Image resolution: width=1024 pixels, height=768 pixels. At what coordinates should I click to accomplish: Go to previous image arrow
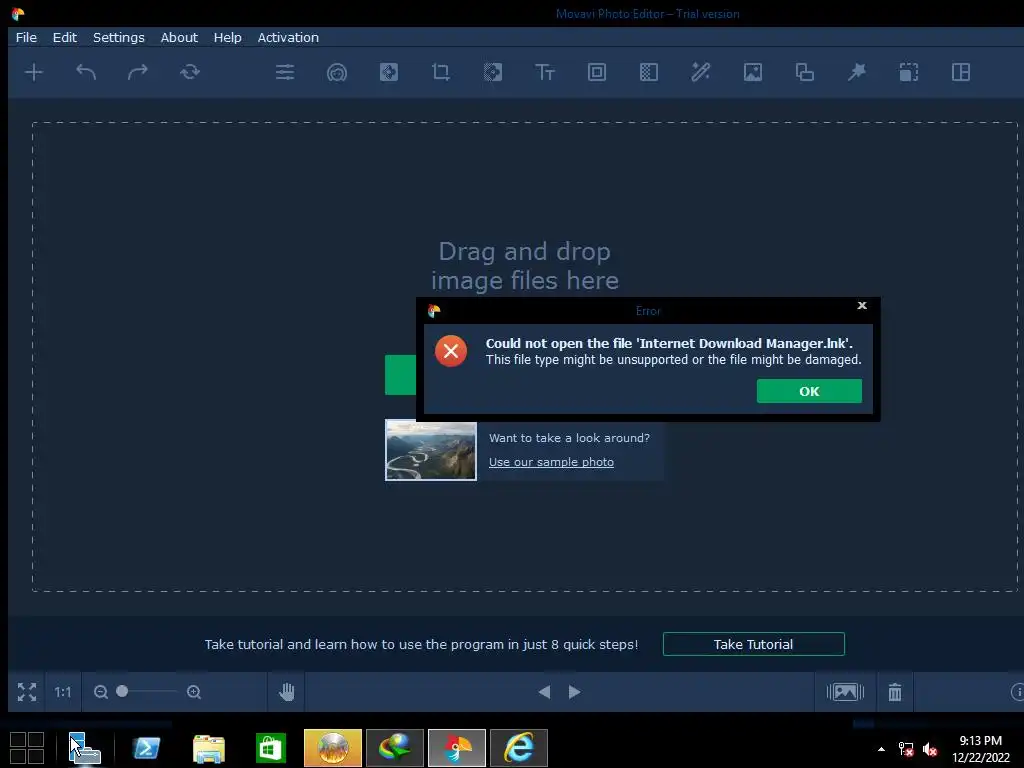[544, 692]
